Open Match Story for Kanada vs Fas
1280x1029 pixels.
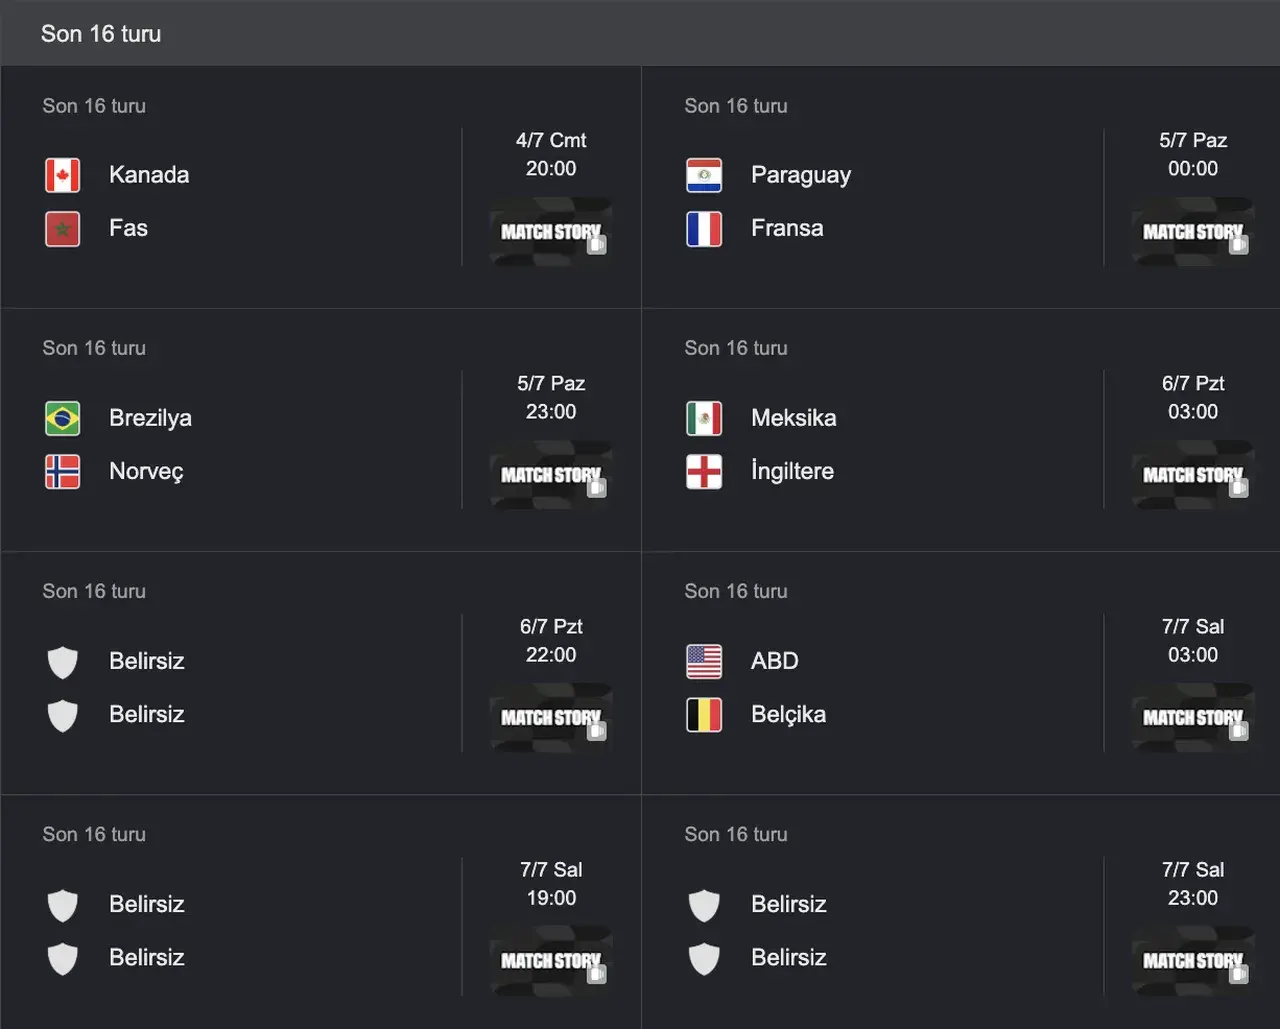coord(551,232)
